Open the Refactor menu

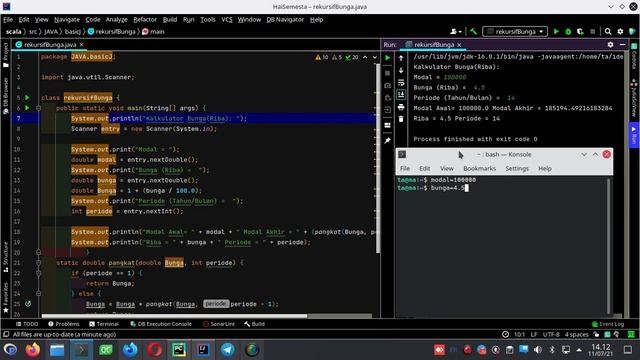coord(145,20)
